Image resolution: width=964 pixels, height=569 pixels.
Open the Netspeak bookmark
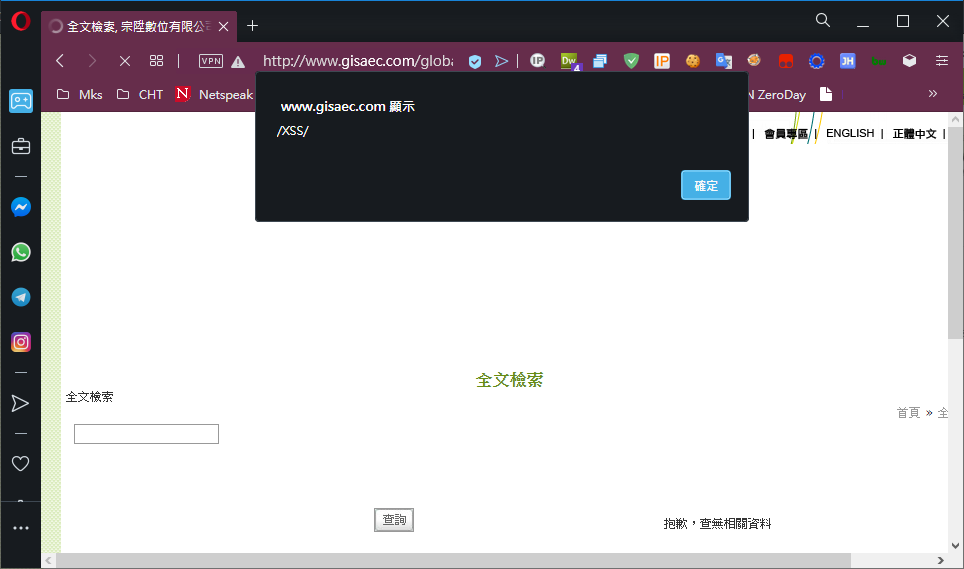click(x=214, y=95)
